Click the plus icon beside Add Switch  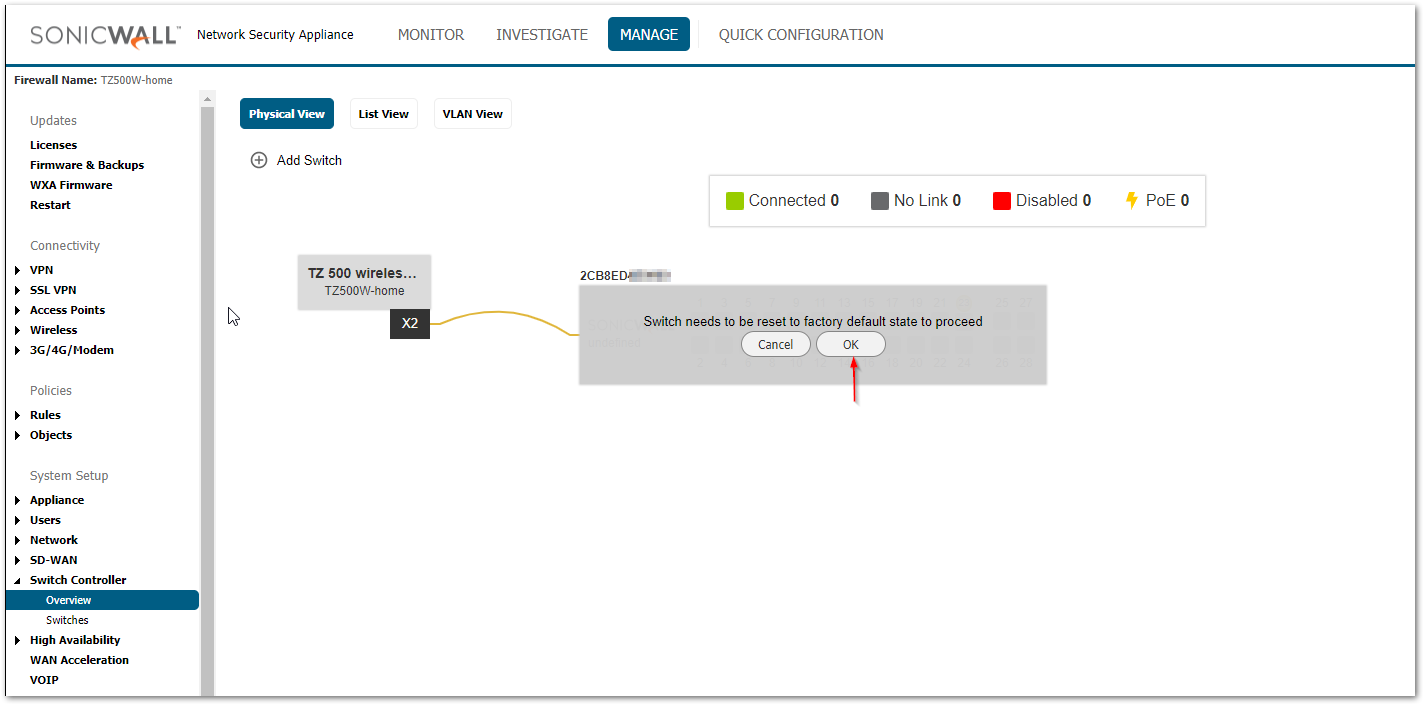pyautogui.click(x=259, y=160)
